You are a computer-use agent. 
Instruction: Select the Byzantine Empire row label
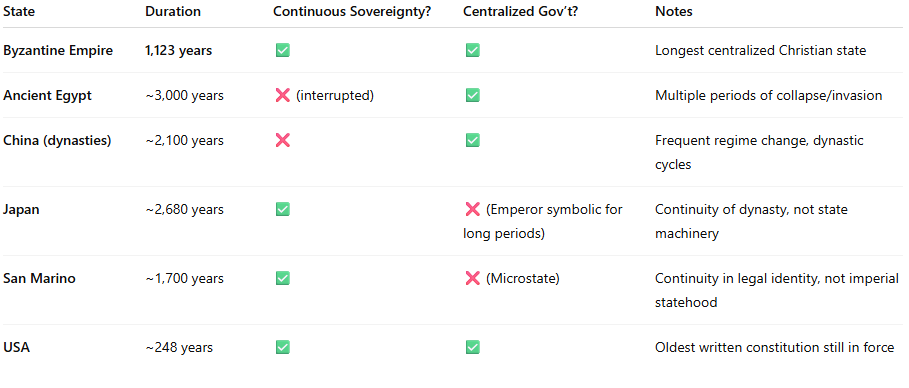(58, 50)
